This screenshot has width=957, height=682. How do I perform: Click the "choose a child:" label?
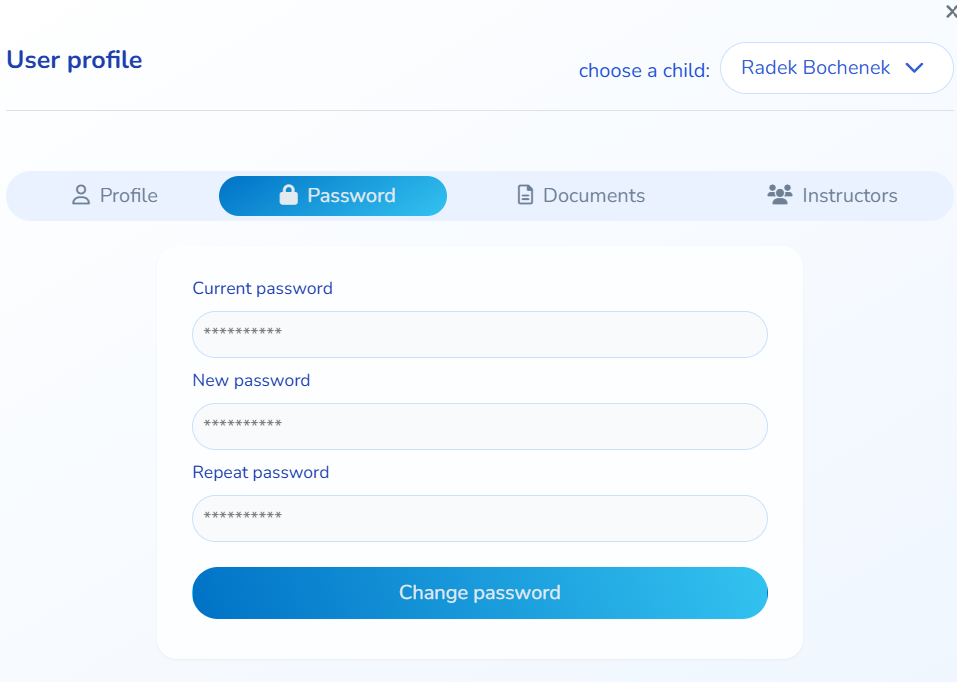[644, 71]
